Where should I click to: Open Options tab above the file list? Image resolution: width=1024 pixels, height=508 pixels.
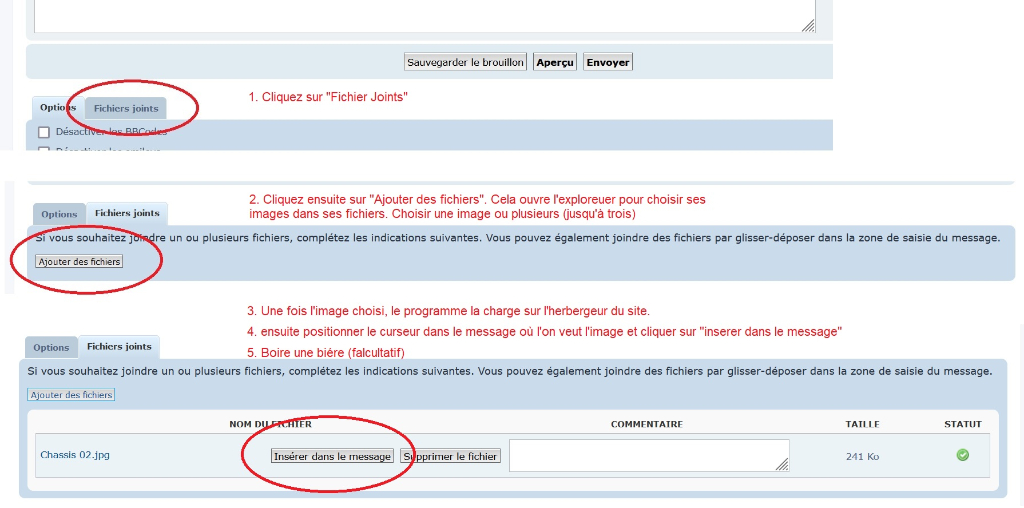[x=51, y=348]
